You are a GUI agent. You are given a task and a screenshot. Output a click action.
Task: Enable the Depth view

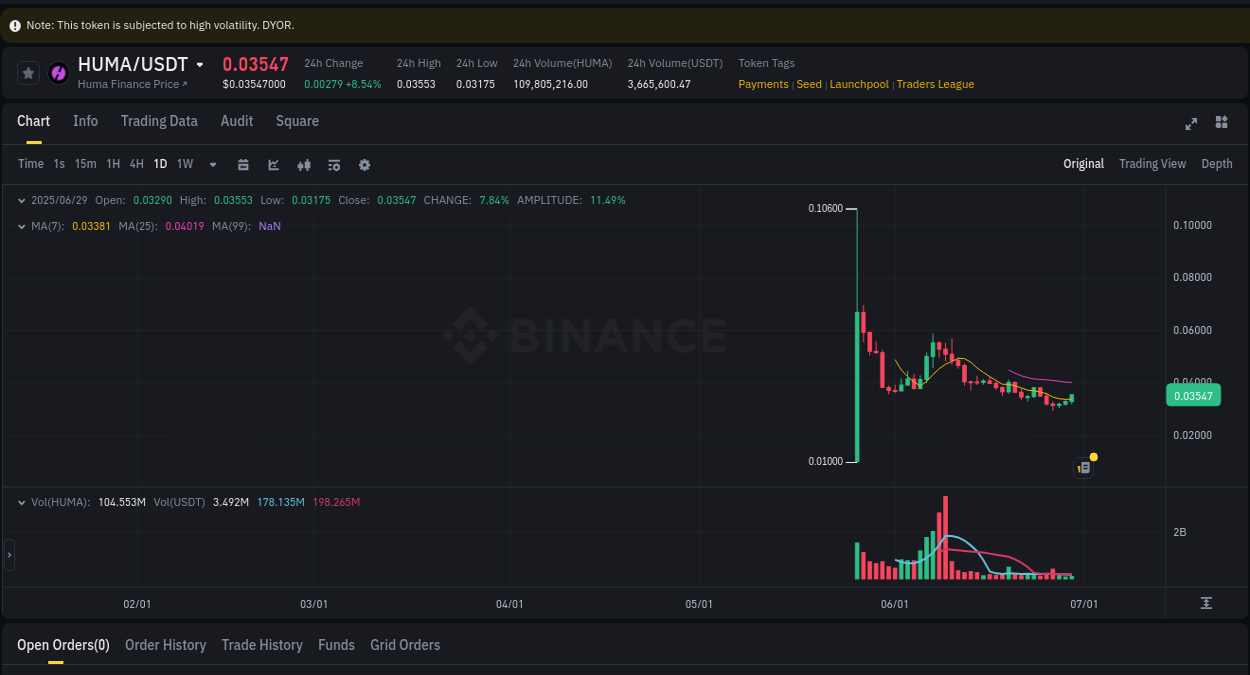point(1217,163)
